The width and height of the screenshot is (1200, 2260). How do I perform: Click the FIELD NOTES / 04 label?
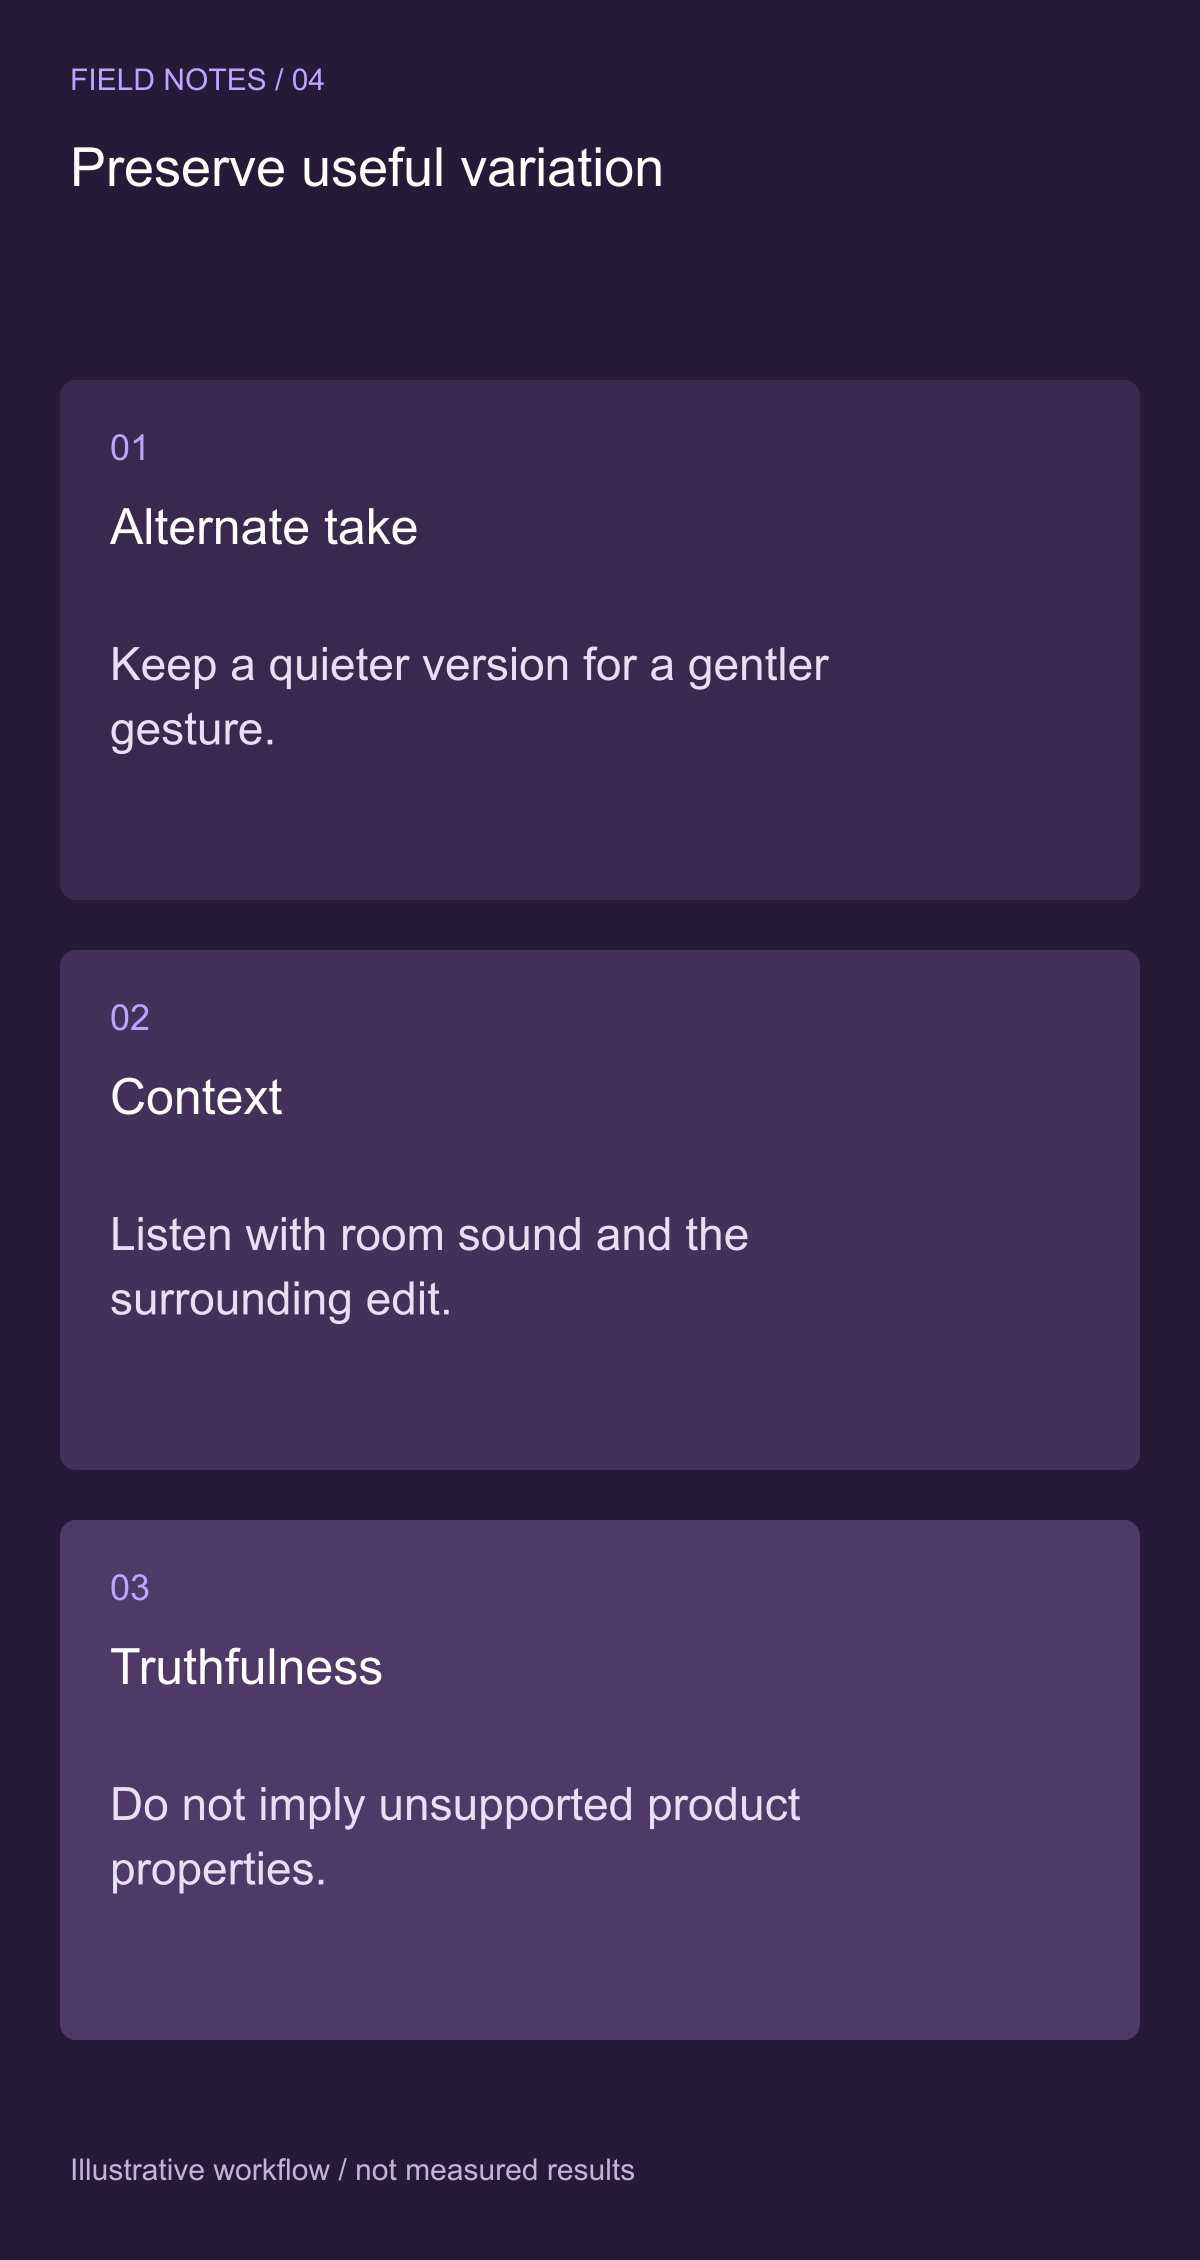click(x=197, y=80)
